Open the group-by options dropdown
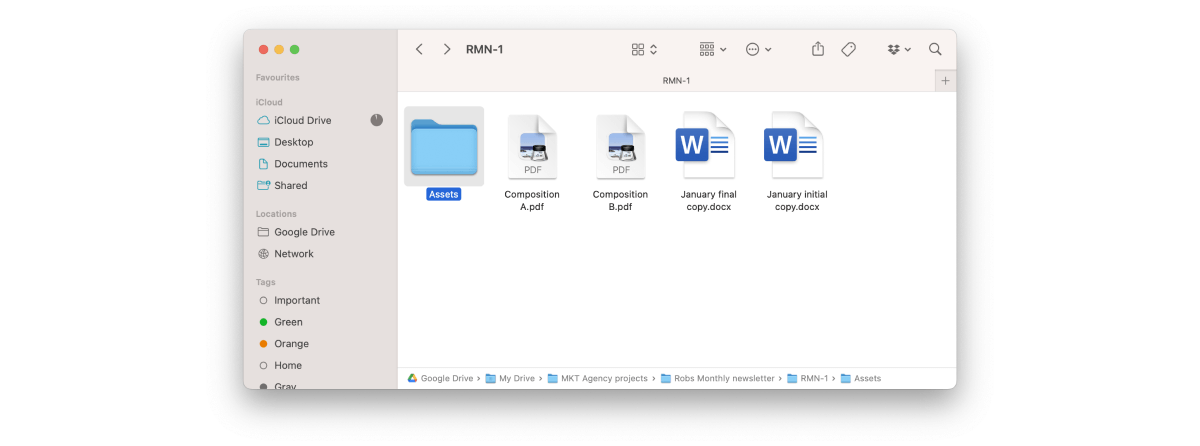This screenshot has width=1200, height=446. pyautogui.click(x=713, y=49)
